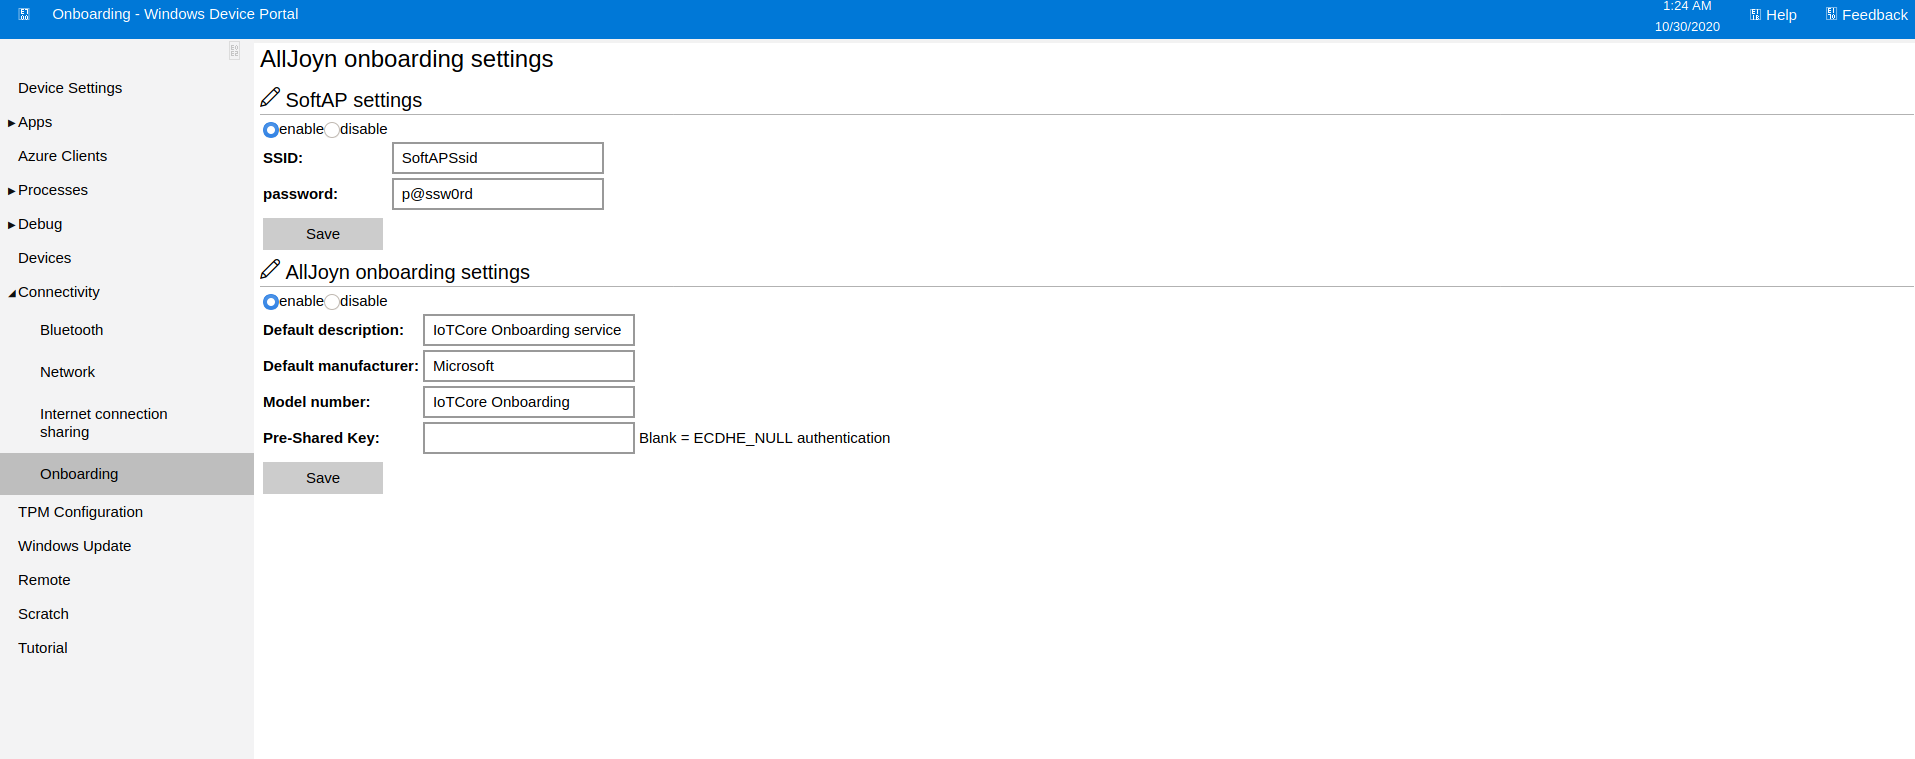Expand the Processes tree node
The image size is (1915, 759).
point(12,191)
